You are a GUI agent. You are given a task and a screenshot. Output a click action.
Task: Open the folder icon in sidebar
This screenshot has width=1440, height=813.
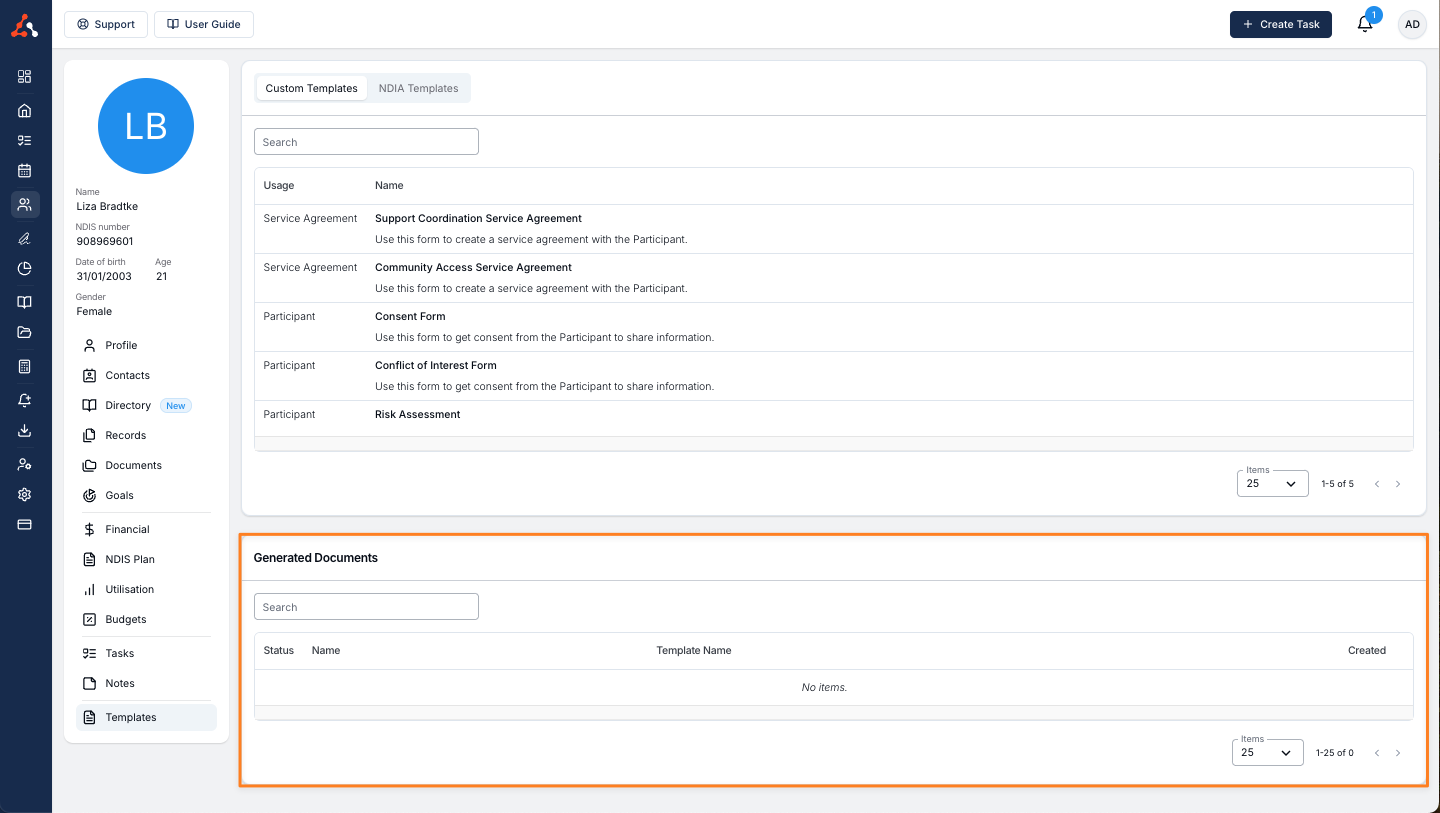(25, 333)
